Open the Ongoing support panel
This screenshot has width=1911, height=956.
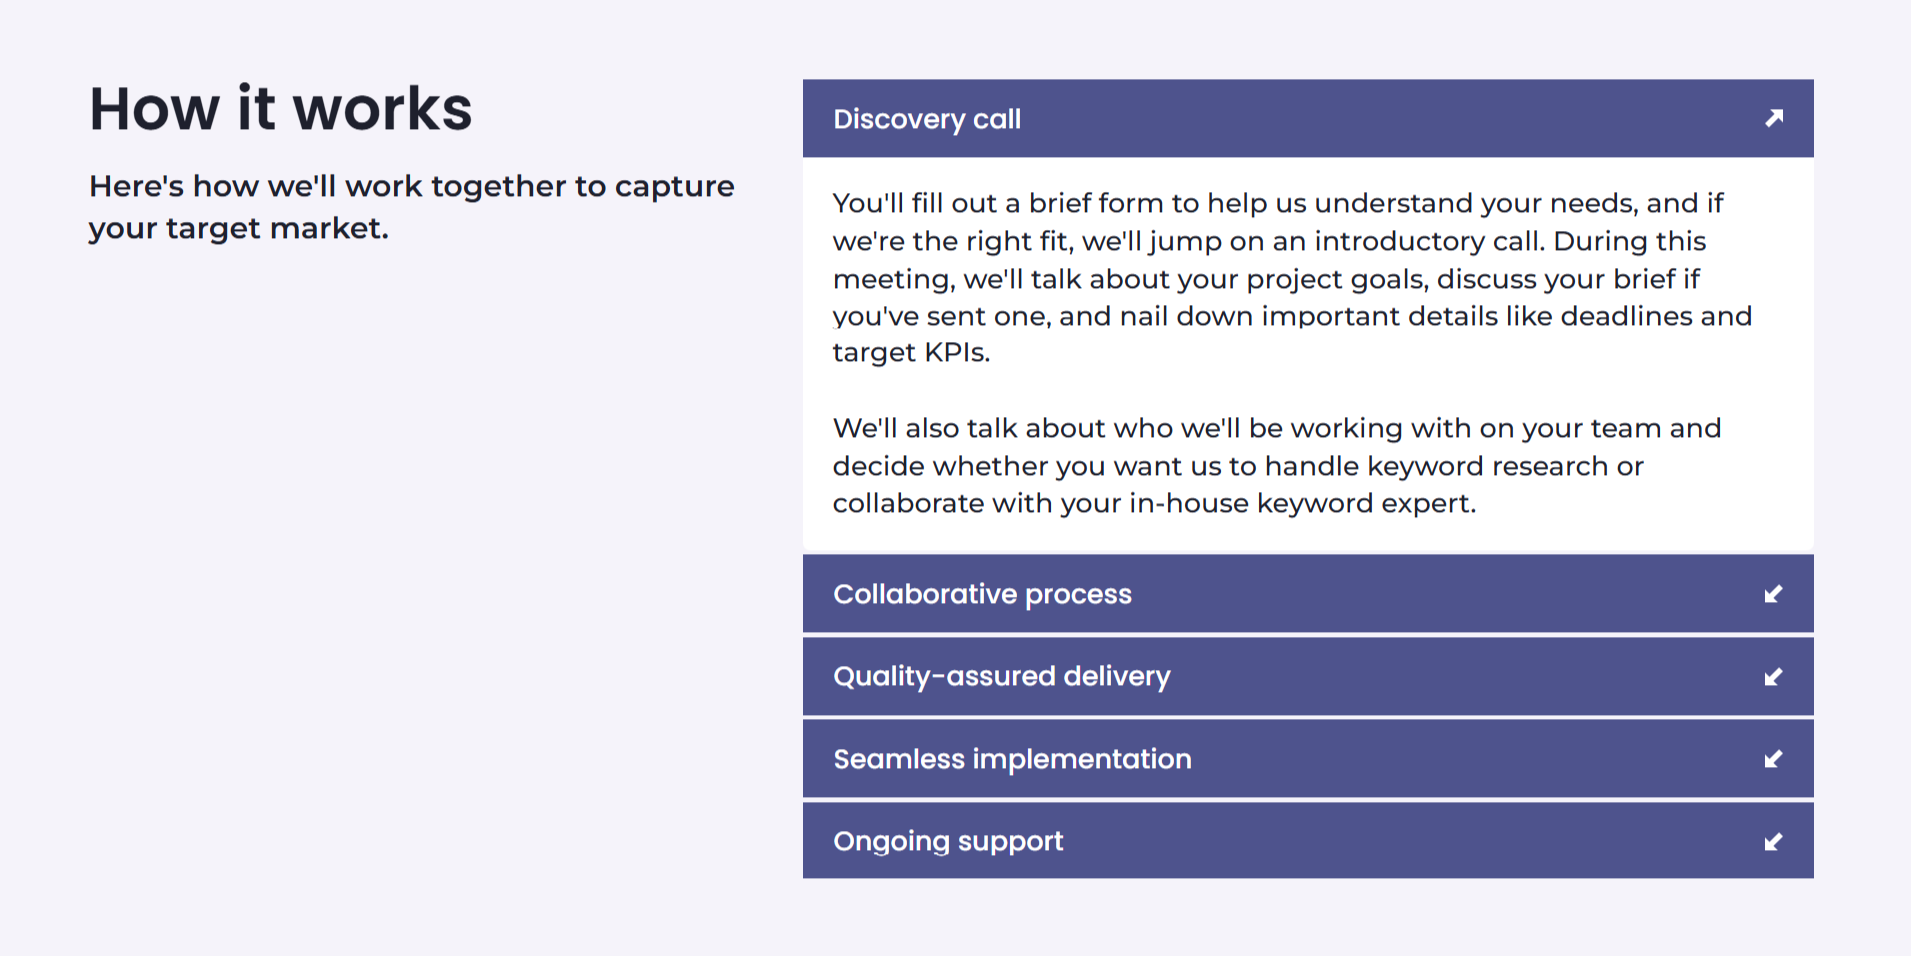(1308, 841)
